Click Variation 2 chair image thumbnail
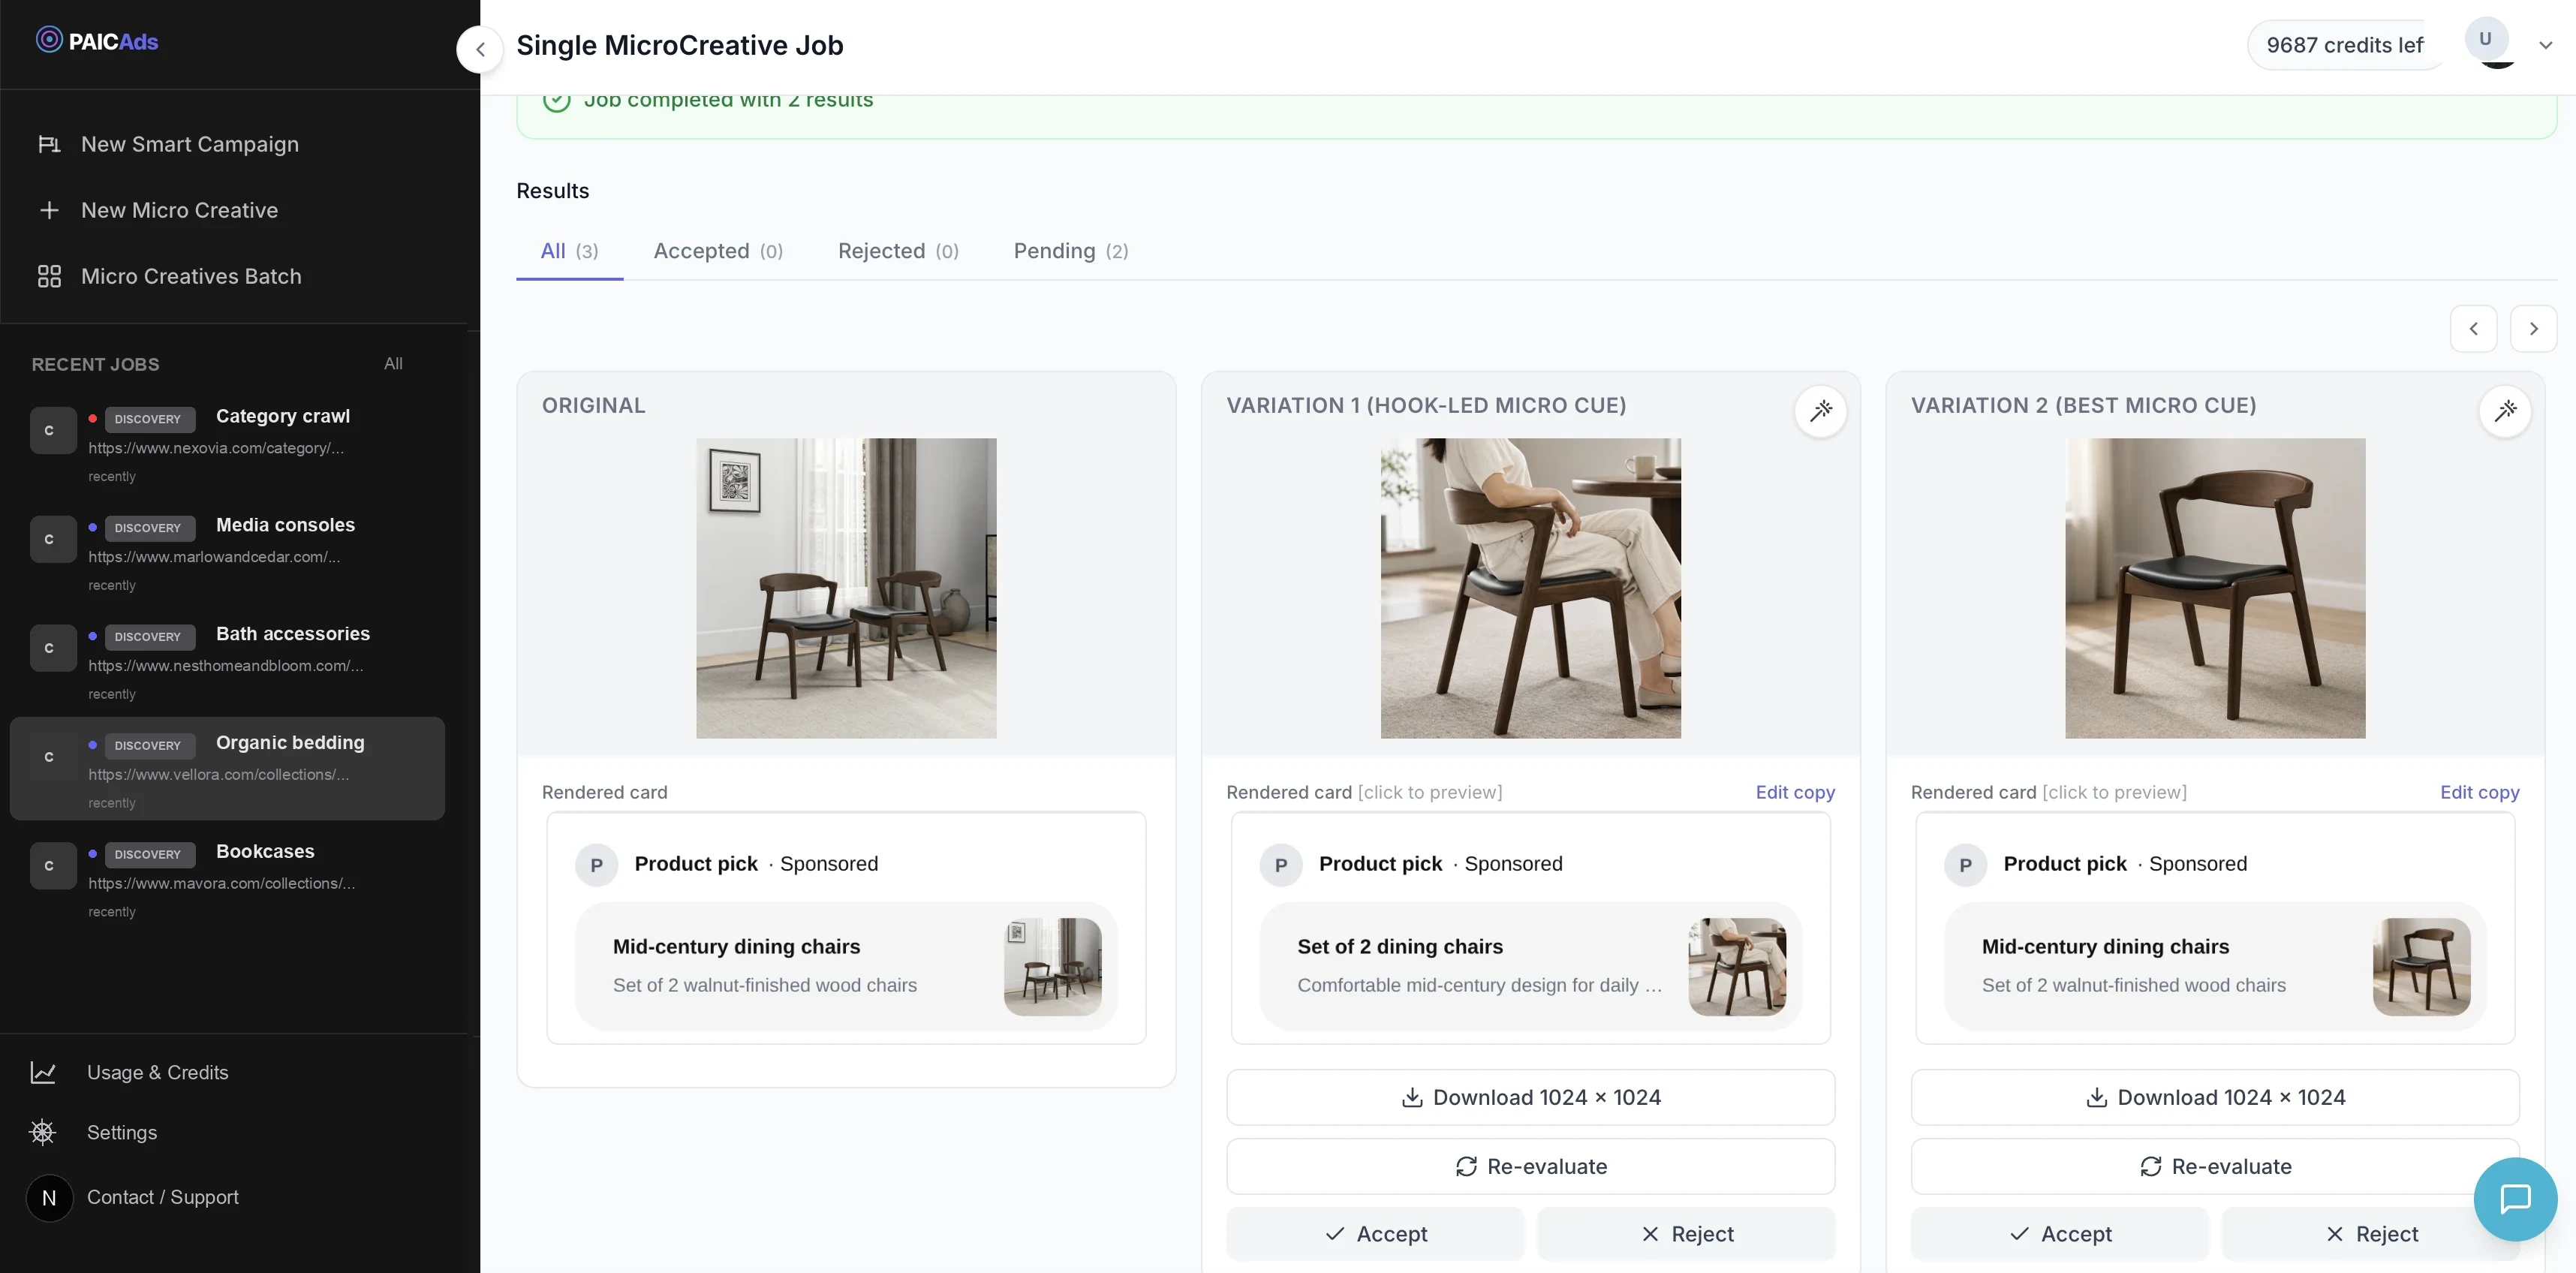This screenshot has height=1273, width=2576. coord(2421,967)
